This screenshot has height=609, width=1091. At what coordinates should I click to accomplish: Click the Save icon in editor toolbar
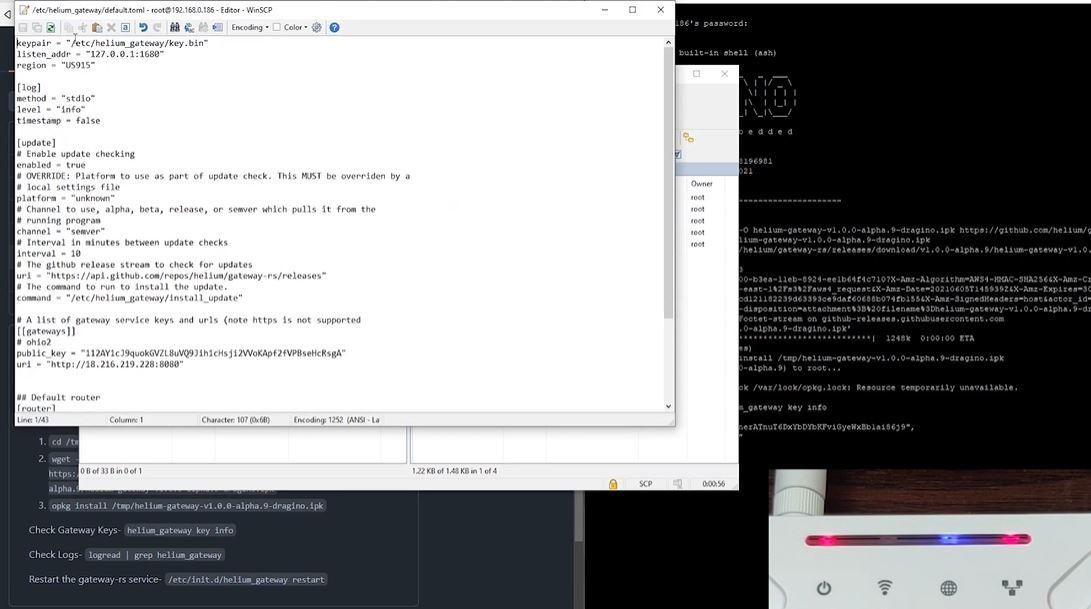[23, 27]
